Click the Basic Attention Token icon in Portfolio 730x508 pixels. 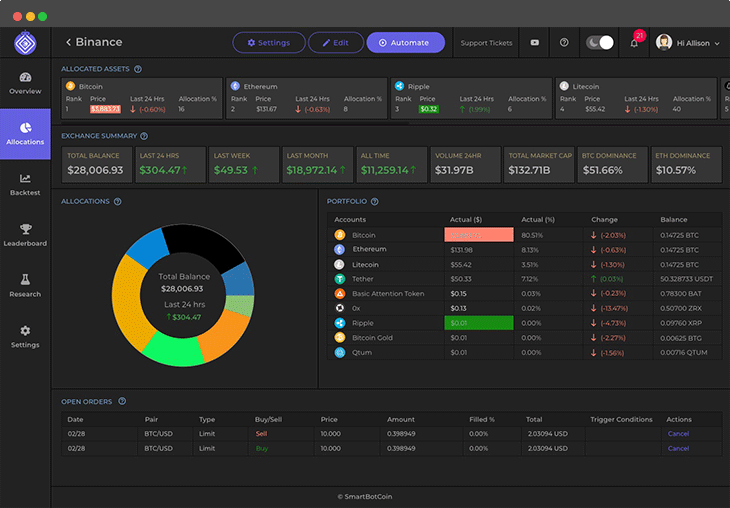click(340, 293)
